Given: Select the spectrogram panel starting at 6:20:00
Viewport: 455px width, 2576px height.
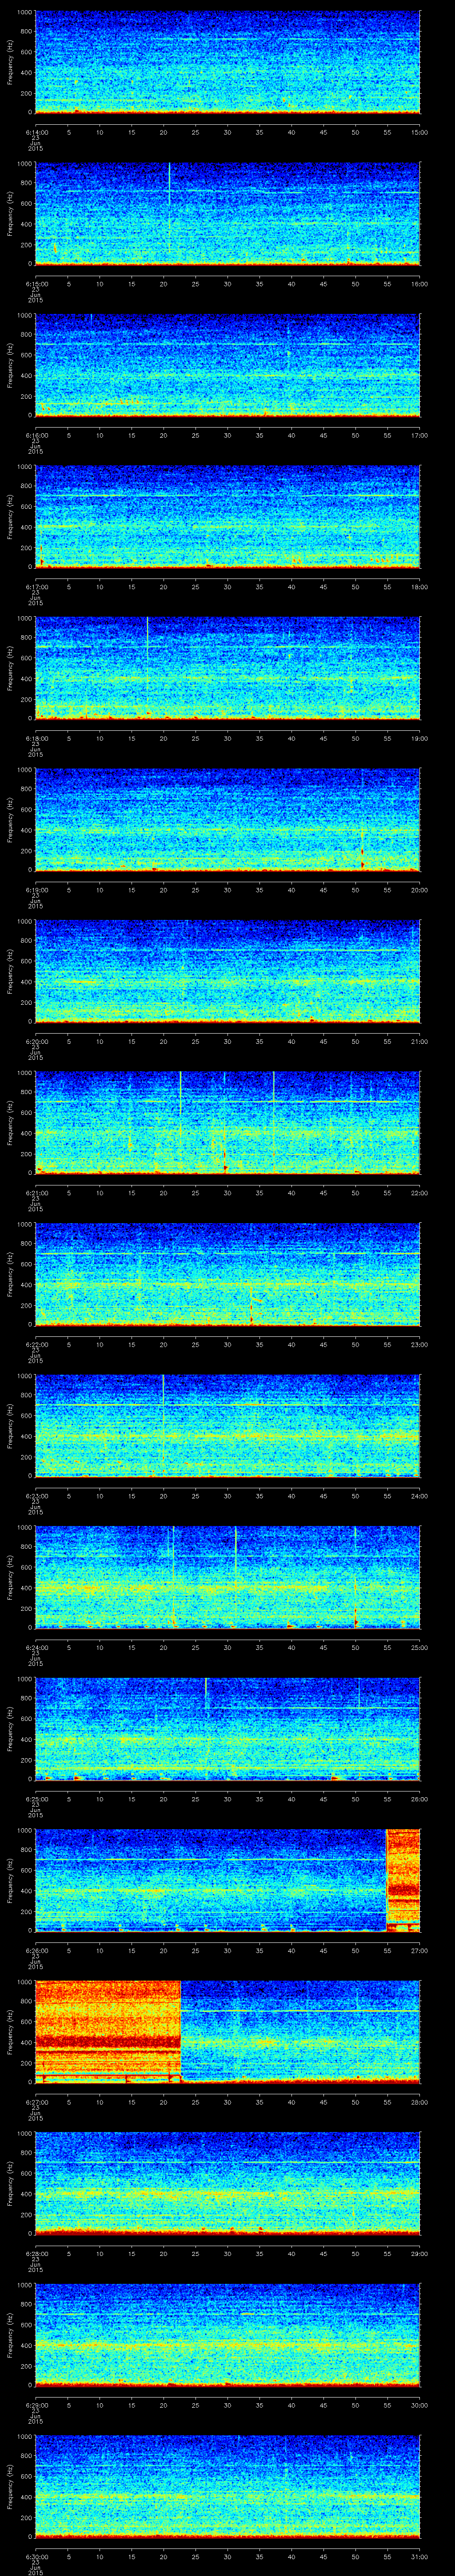Looking at the screenshot, I should (x=228, y=971).
